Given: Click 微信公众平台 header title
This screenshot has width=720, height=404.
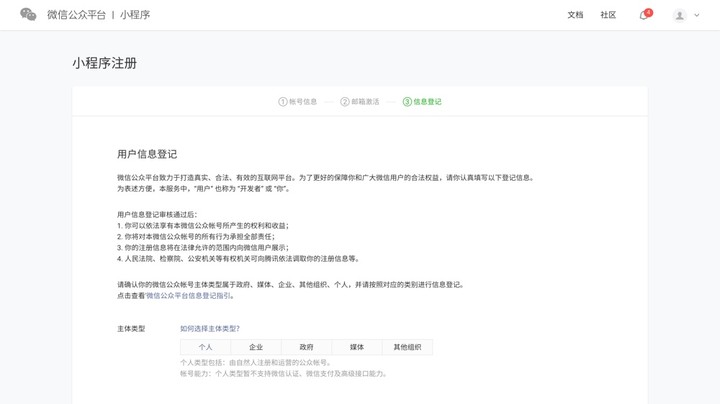Looking at the screenshot, I should 76,15.
